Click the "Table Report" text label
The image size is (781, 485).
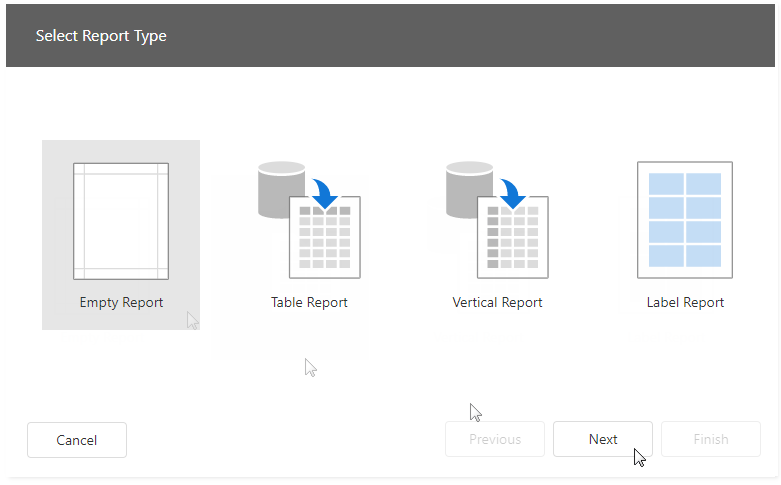(x=309, y=302)
